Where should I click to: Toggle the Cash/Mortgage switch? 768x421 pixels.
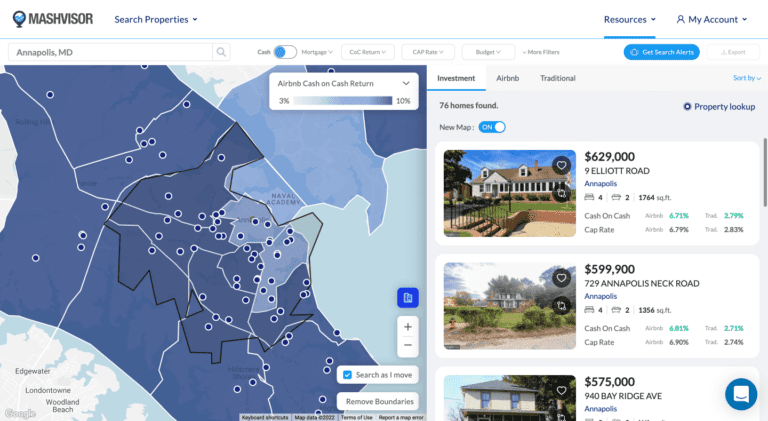tap(285, 52)
